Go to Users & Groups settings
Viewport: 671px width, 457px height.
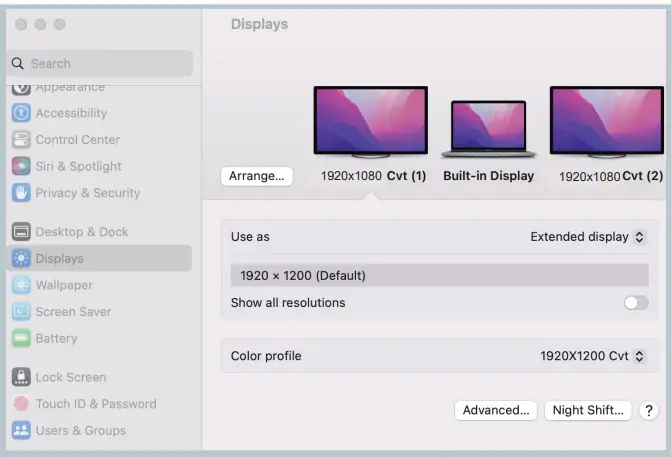coord(80,431)
